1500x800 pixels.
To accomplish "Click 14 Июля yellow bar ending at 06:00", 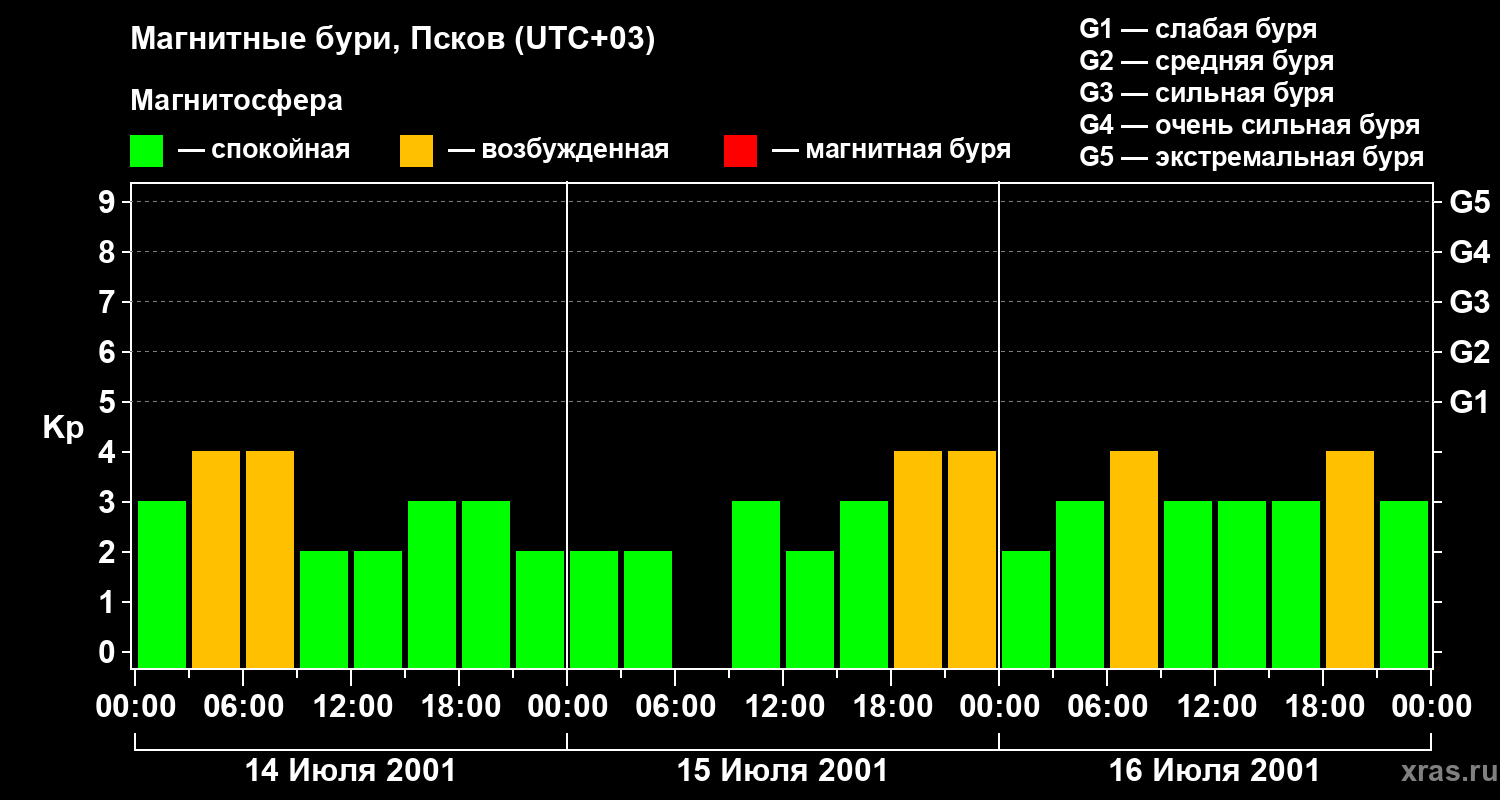I will (x=216, y=559).
